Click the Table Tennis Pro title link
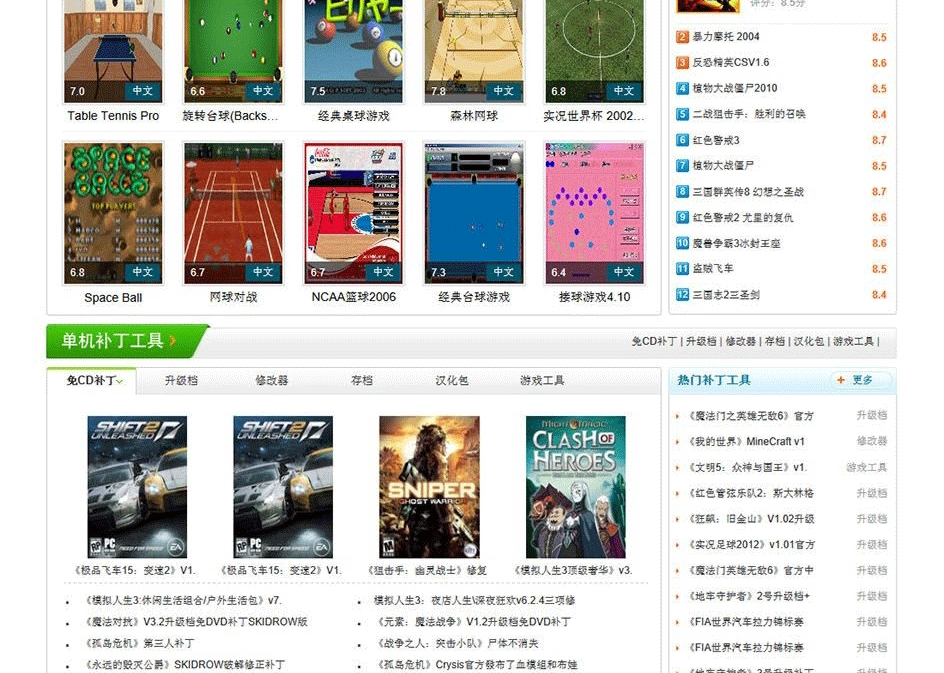Screen dimensions: 944x673 click(113, 116)
